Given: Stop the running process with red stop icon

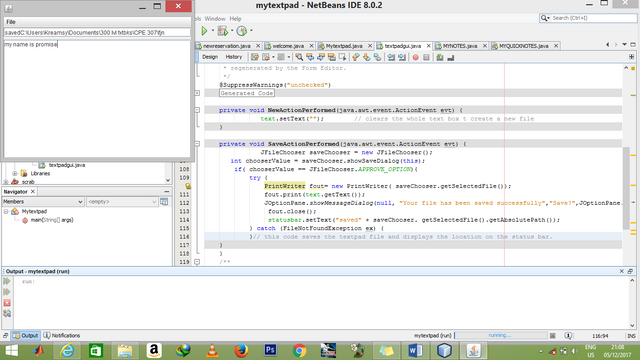Looking at the screenshot, I should click(x=7, y=303).
